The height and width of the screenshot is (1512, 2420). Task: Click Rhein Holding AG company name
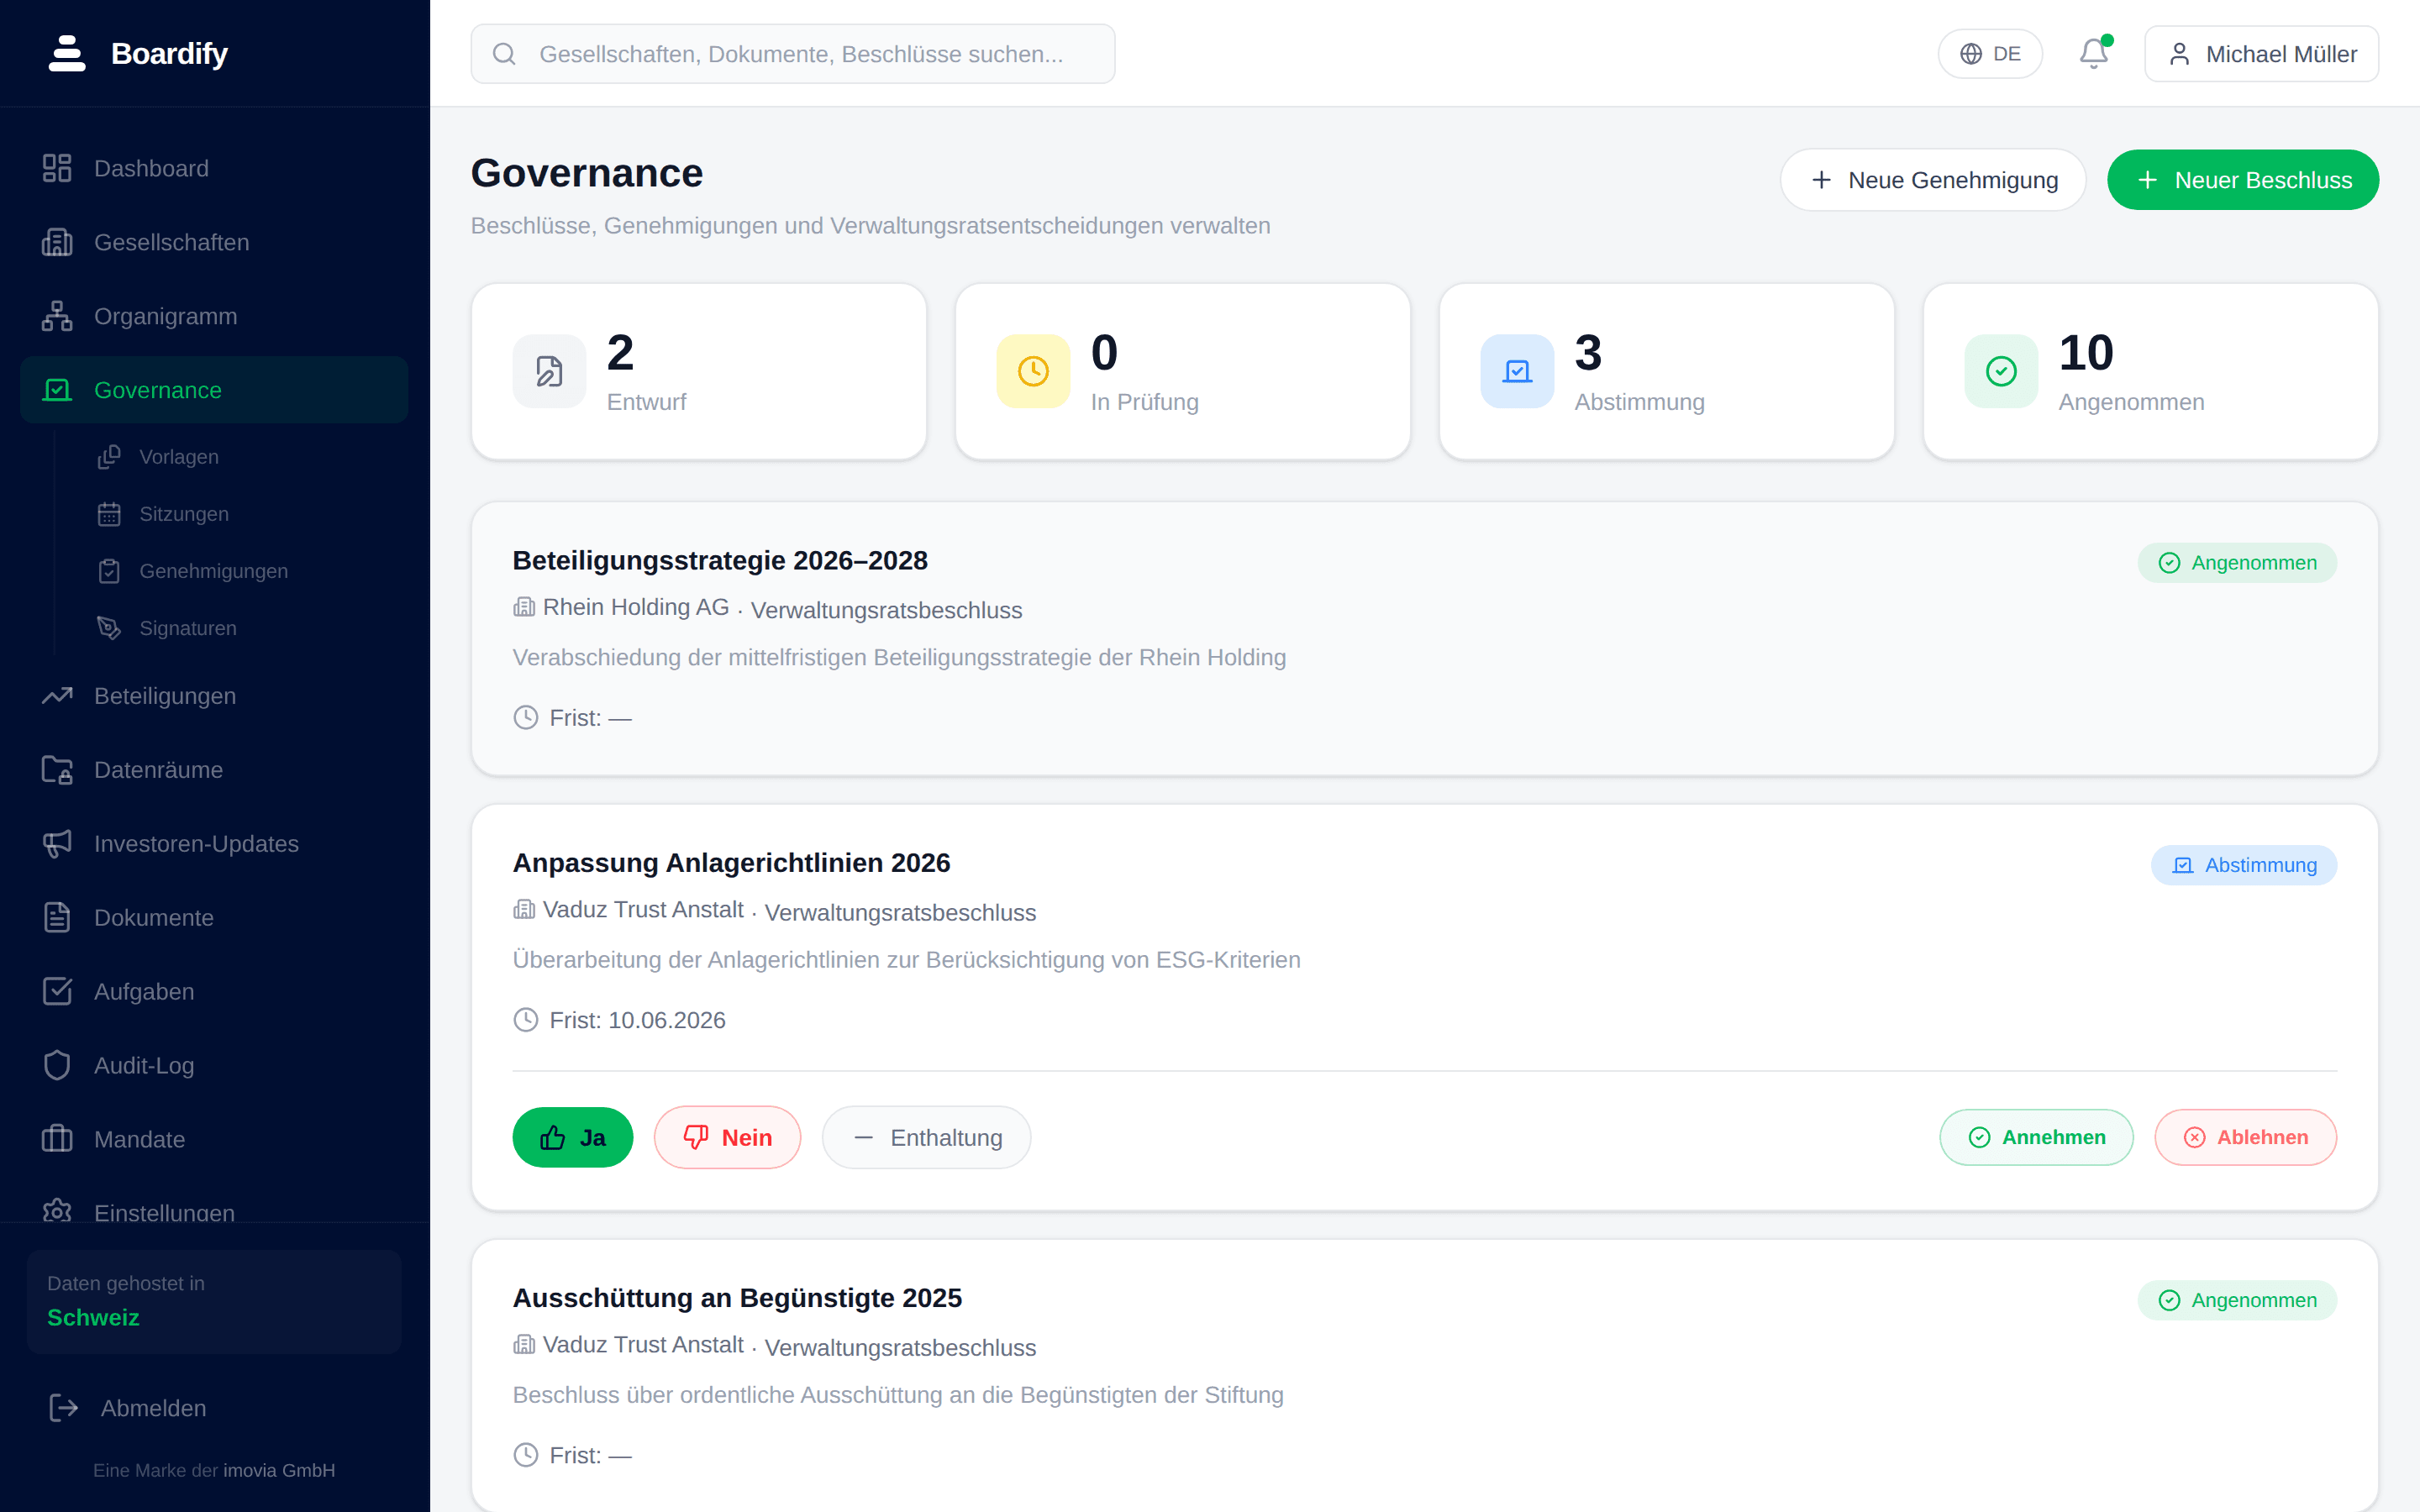(x=635, y=607)
